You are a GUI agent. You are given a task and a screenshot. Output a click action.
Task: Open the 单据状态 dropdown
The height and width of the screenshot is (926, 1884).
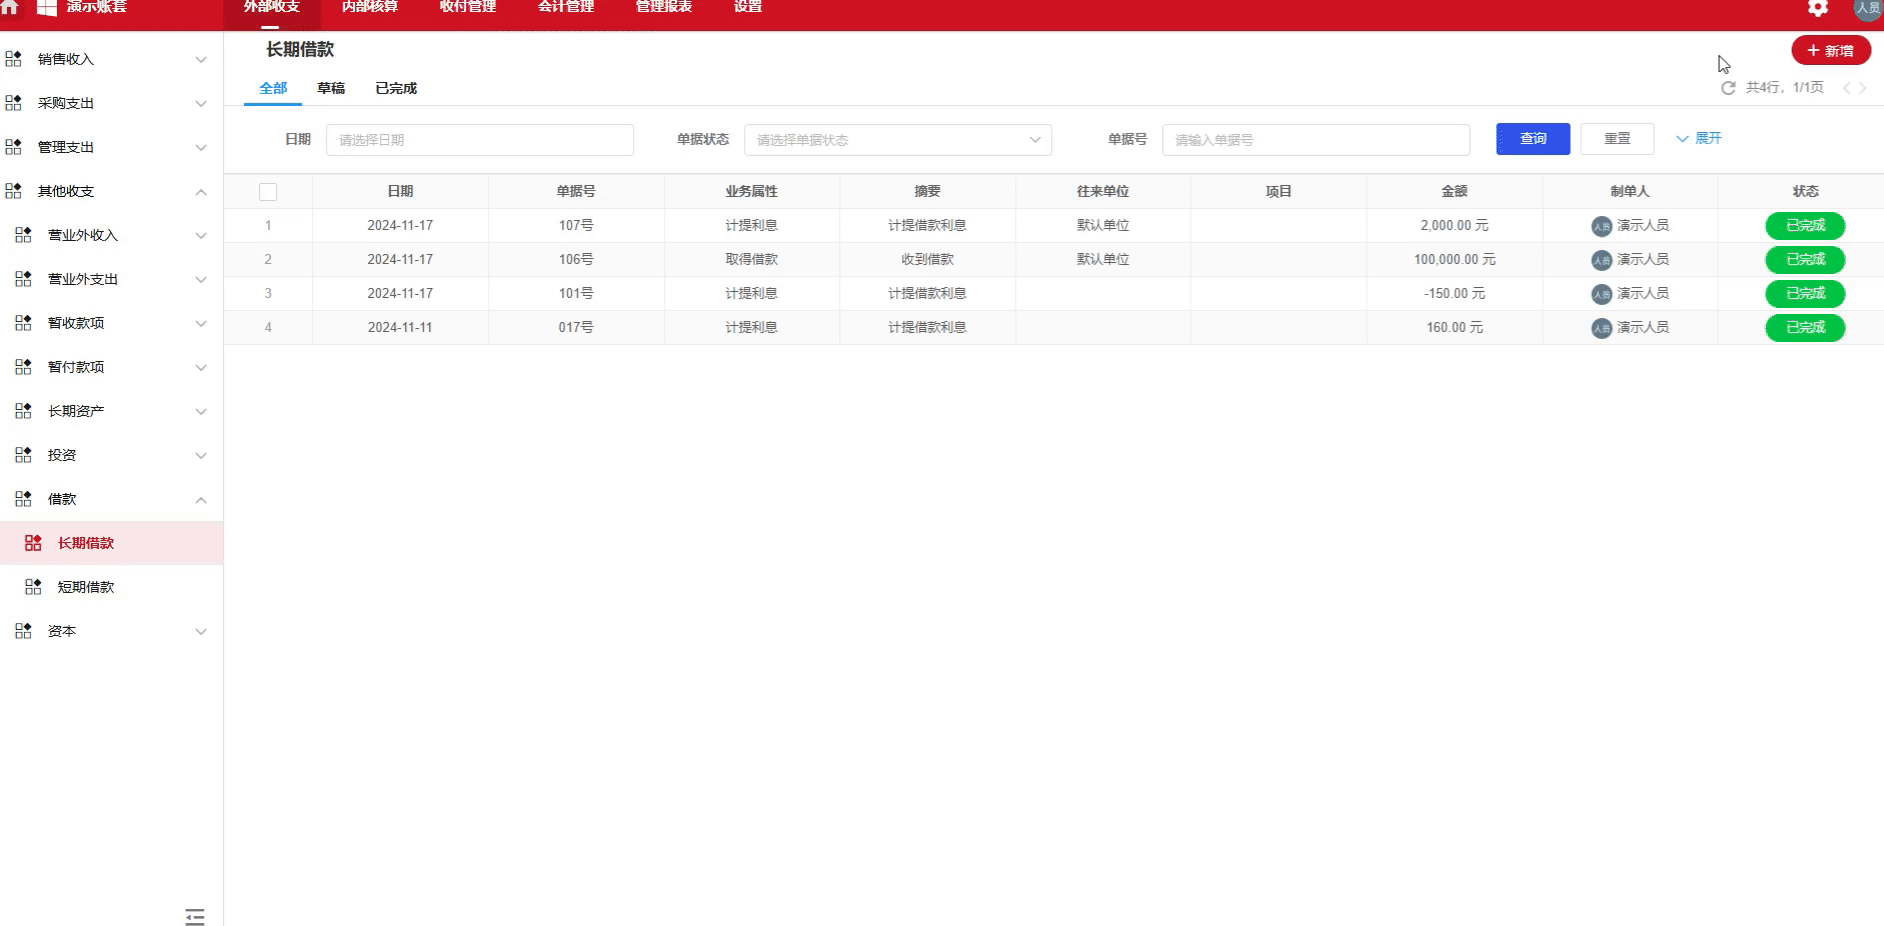pyautogui.click(x=897, y=140)
